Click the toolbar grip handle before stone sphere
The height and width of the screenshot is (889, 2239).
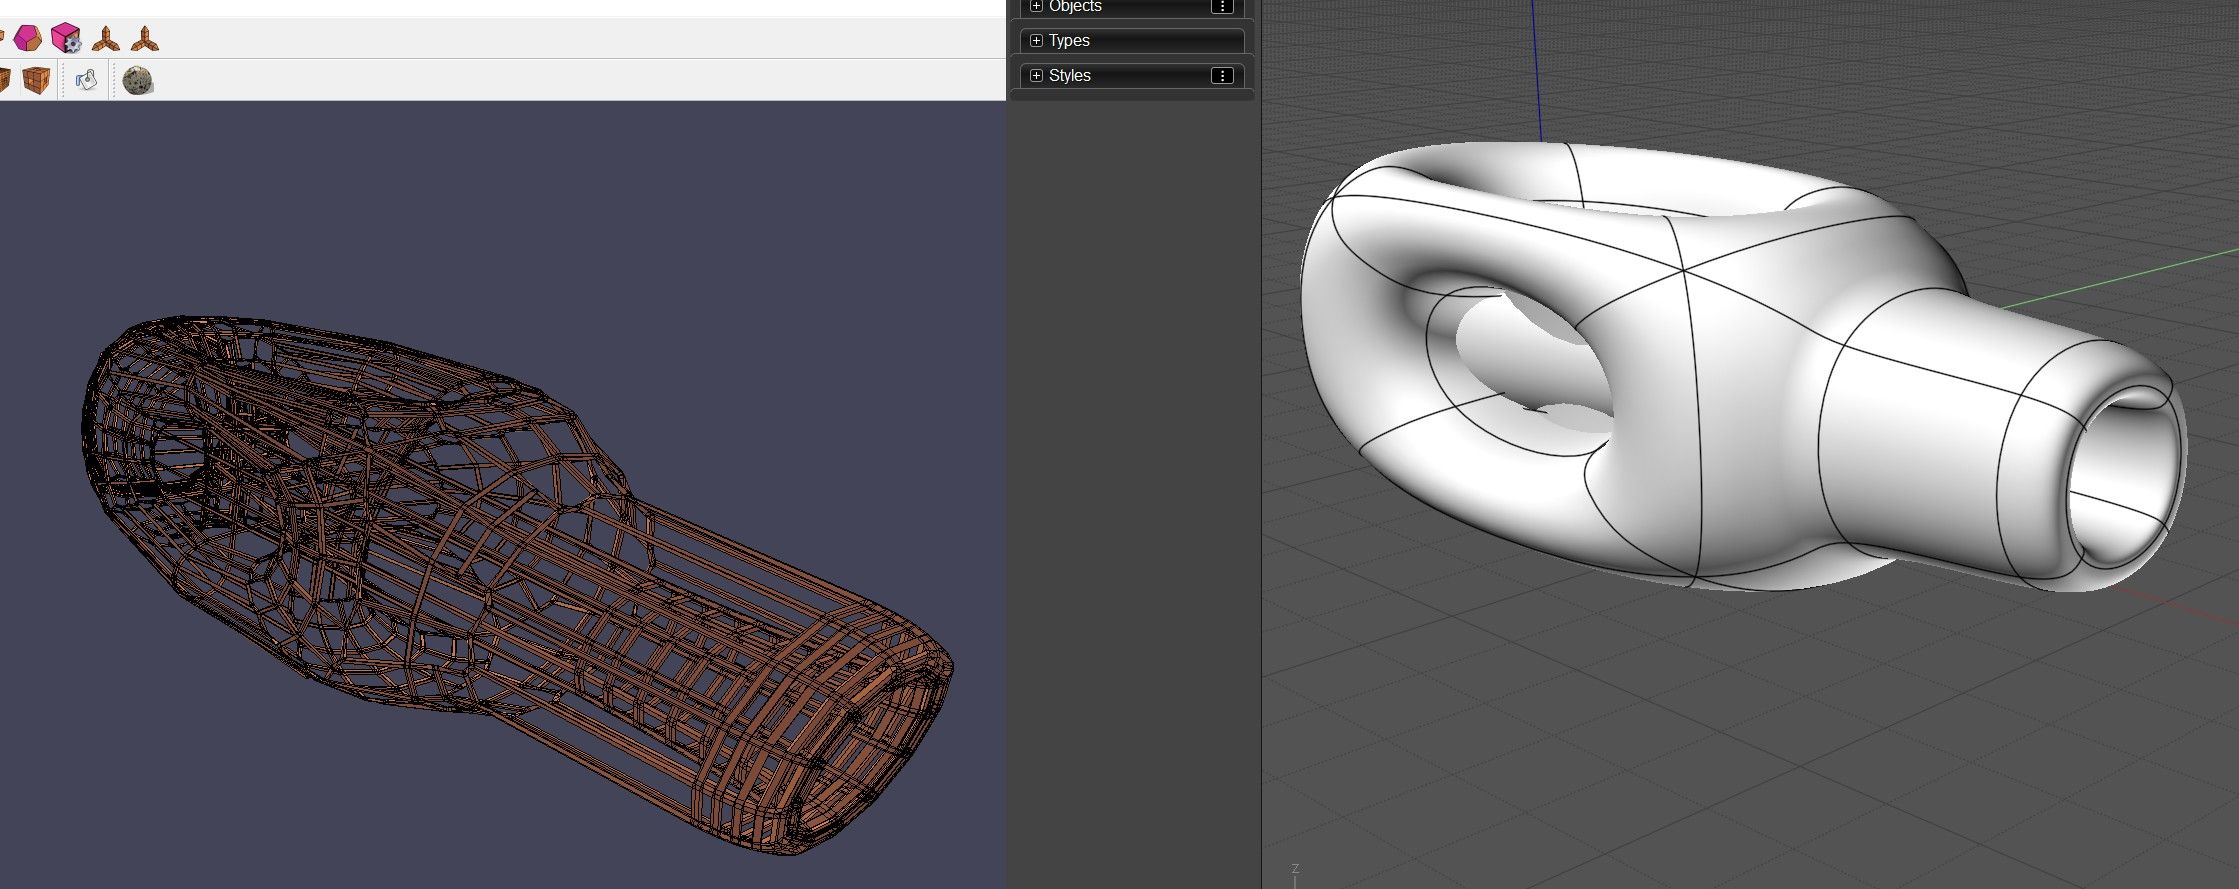[113, 80]
